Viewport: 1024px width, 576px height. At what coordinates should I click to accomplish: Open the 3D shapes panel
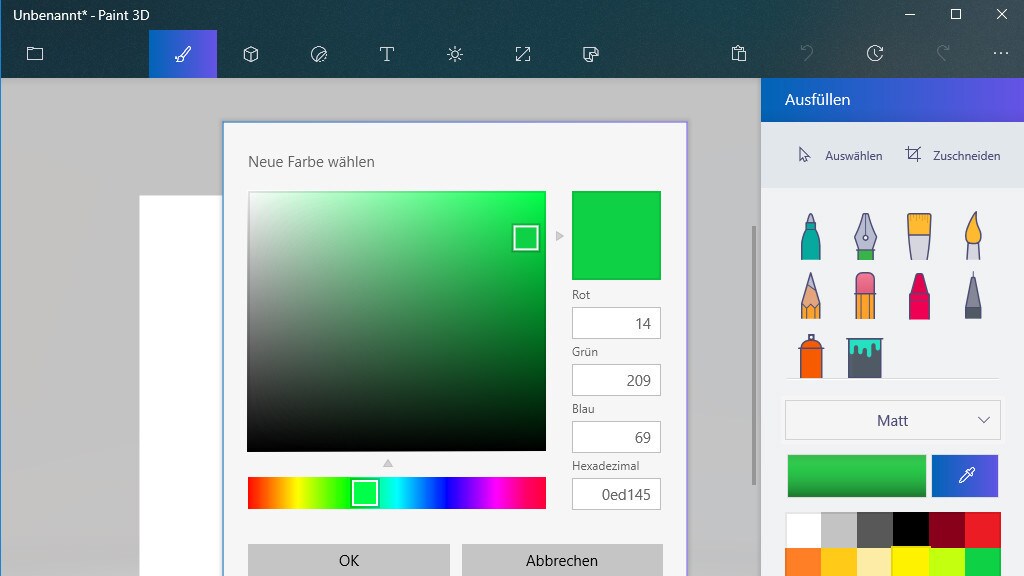point(250,54)
